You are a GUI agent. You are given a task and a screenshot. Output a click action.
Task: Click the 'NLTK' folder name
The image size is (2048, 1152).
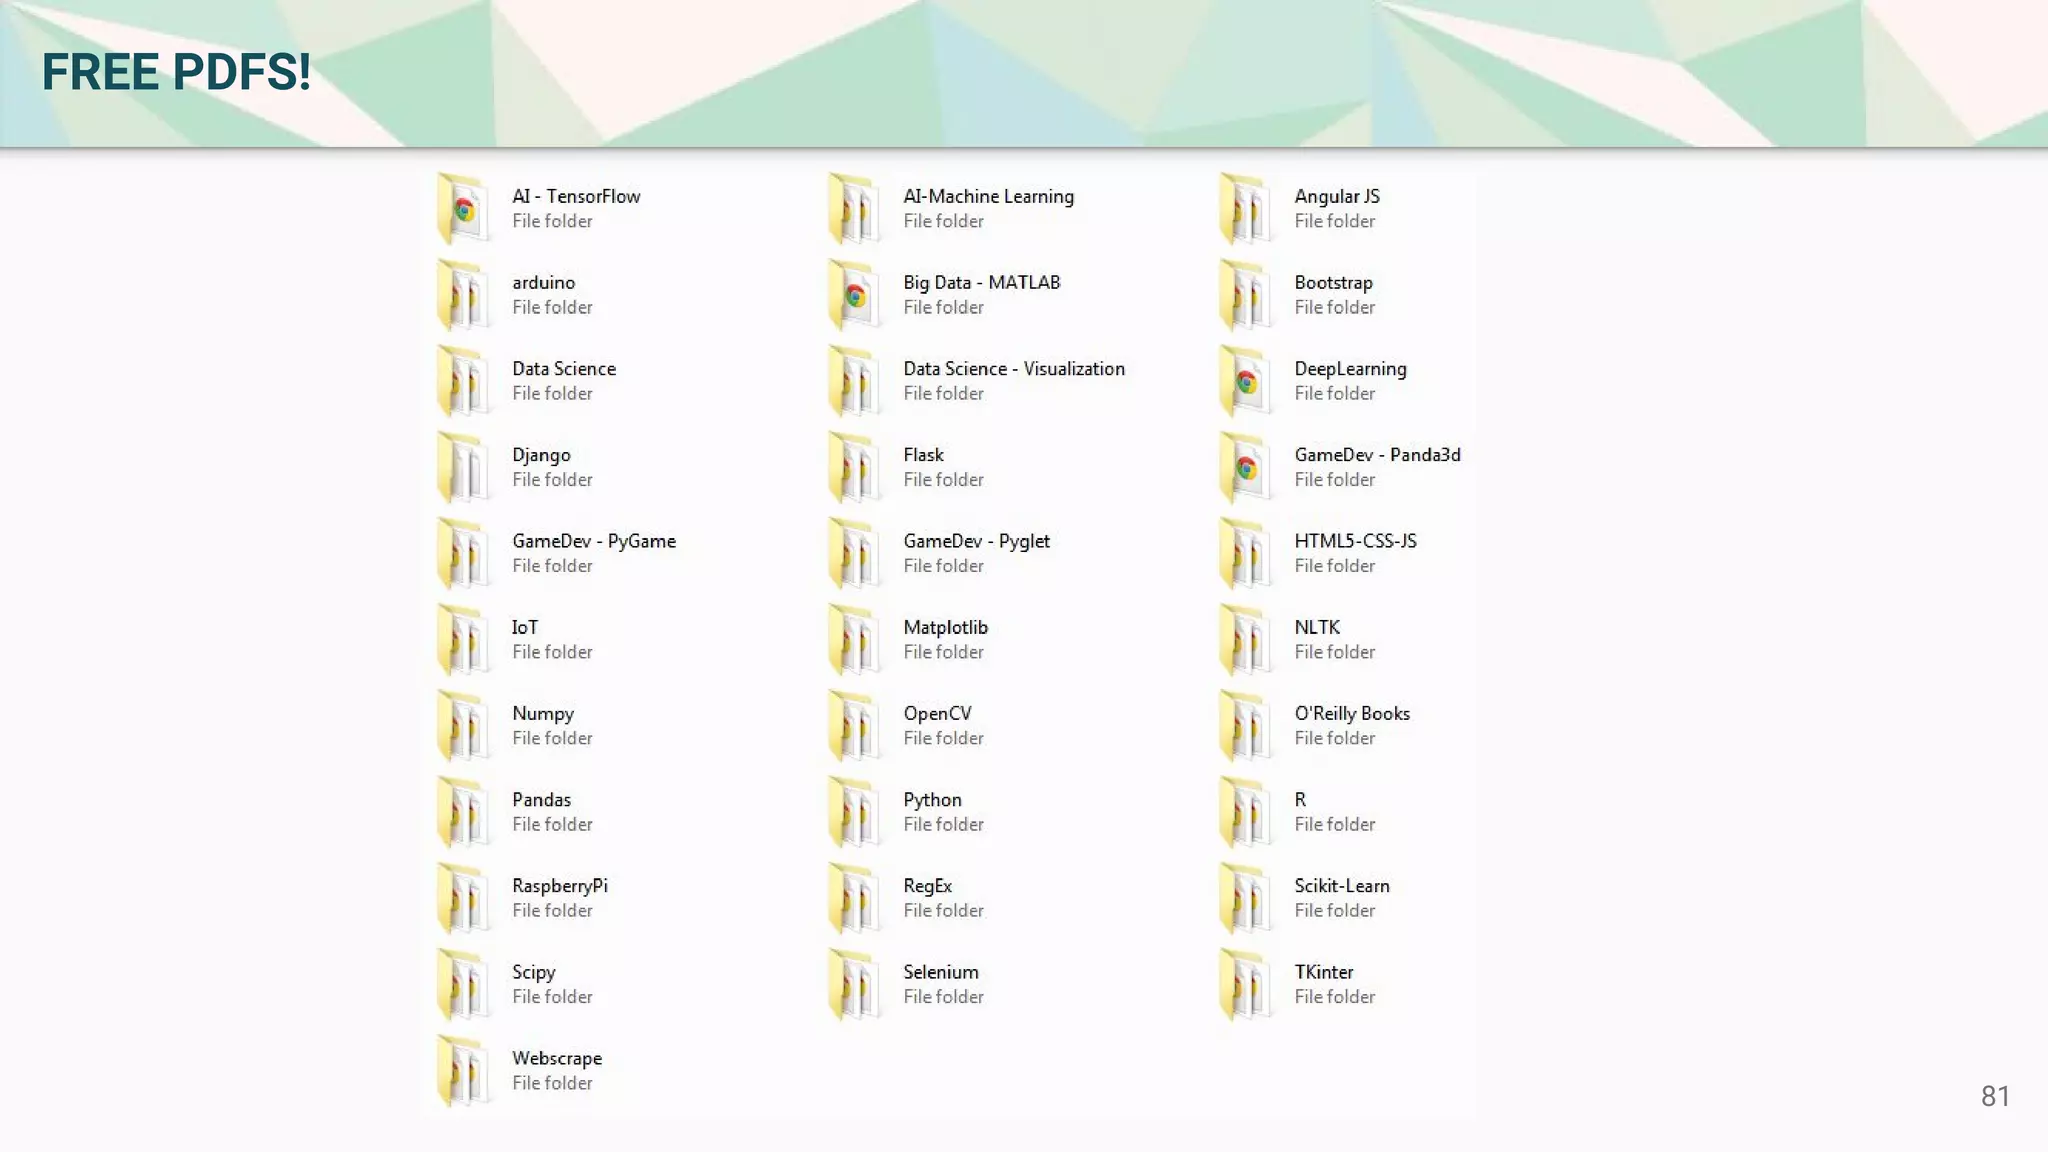[x=1317, y=627]
